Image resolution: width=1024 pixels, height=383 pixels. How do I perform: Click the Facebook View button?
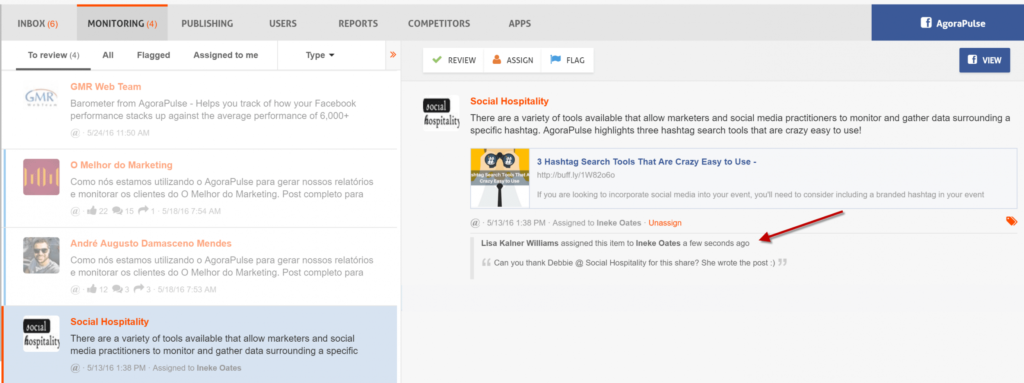coord(984,60)
